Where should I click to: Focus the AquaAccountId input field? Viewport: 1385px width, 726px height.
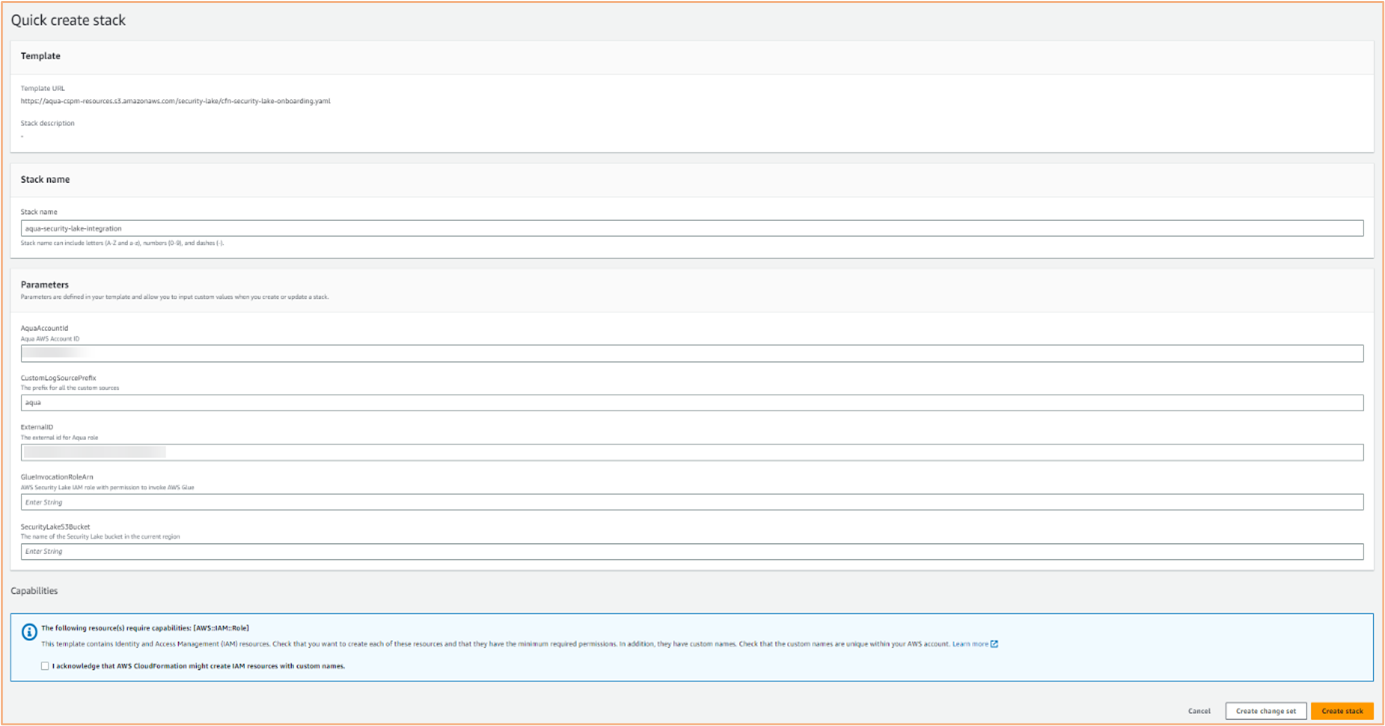coord(692,353)
